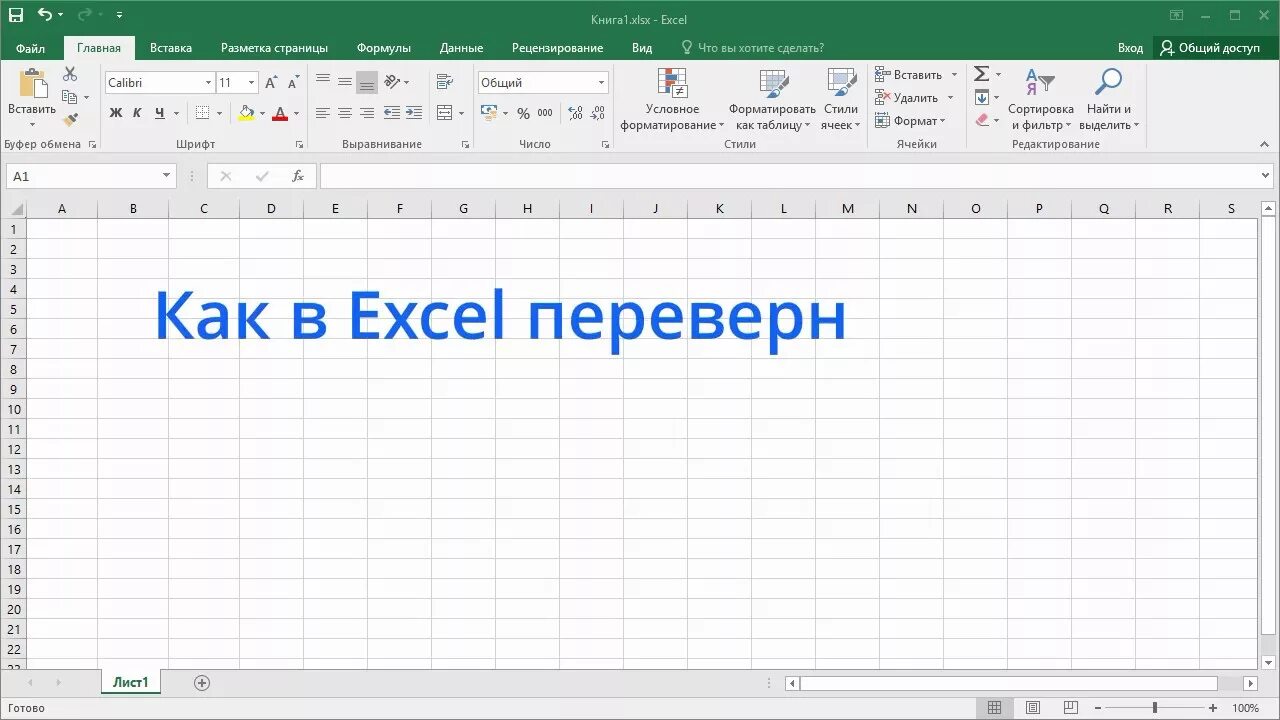Switch to the Вставка tab

tap(171, 48)
